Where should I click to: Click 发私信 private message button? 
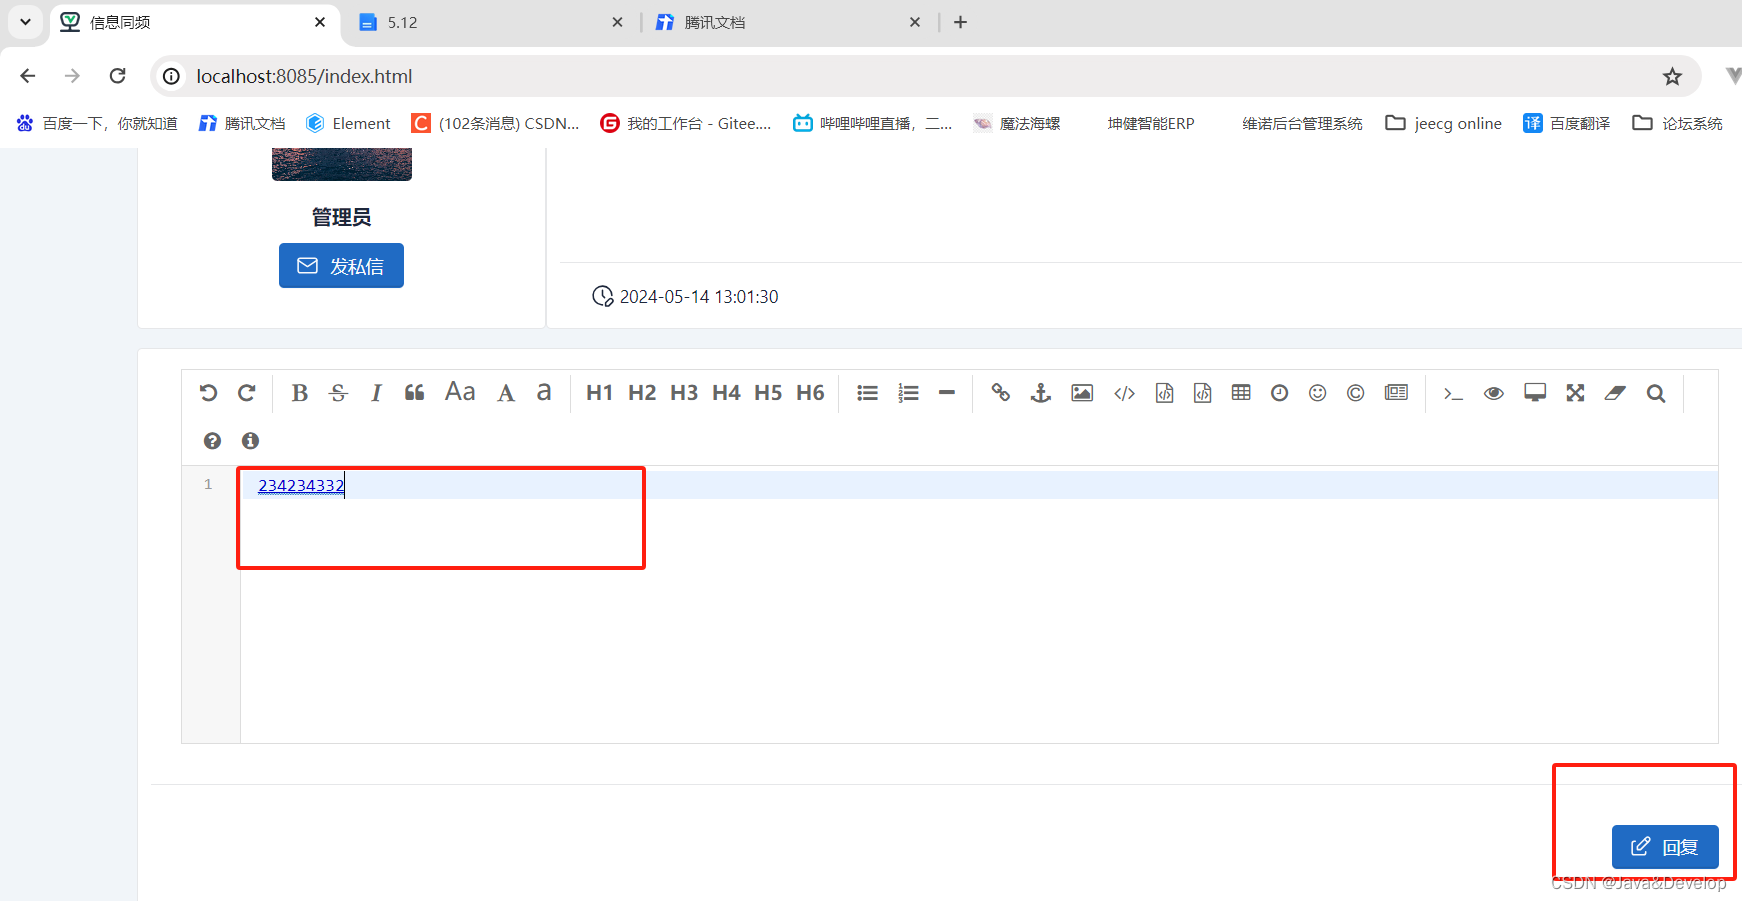click(x=341, y=265)
